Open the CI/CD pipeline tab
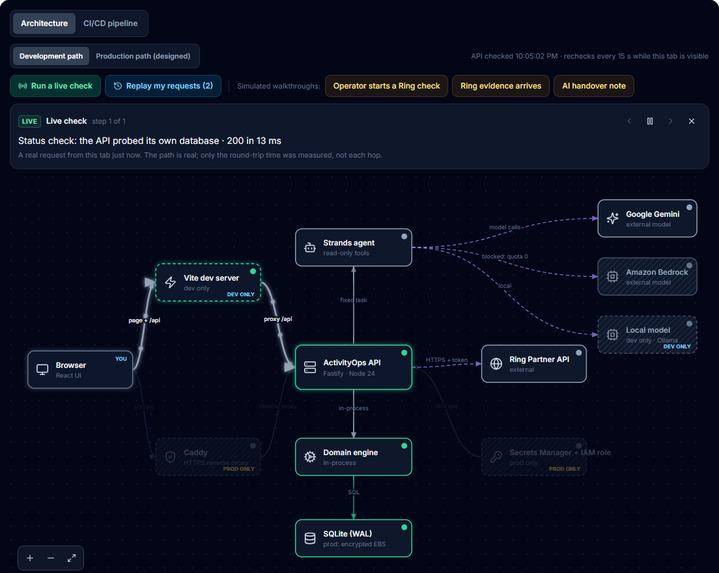Screen dimensions: 719x573 [x=110, y=23]
